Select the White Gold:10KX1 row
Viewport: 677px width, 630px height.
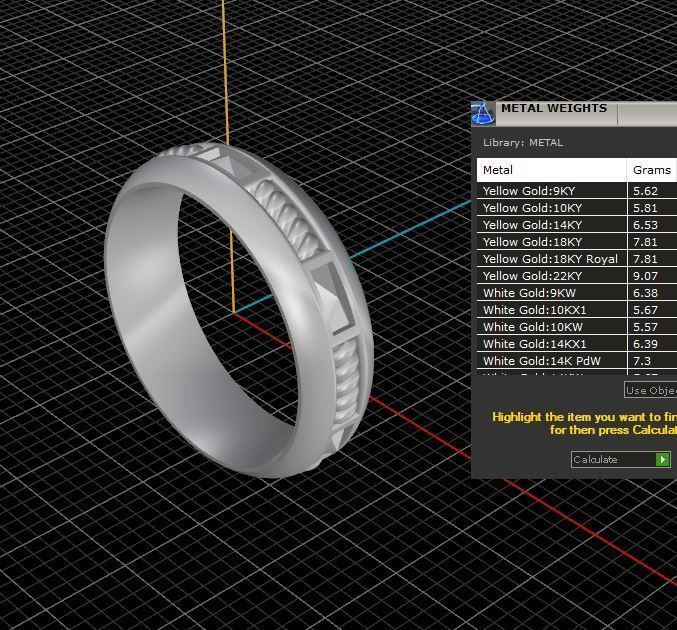point(577,310)
